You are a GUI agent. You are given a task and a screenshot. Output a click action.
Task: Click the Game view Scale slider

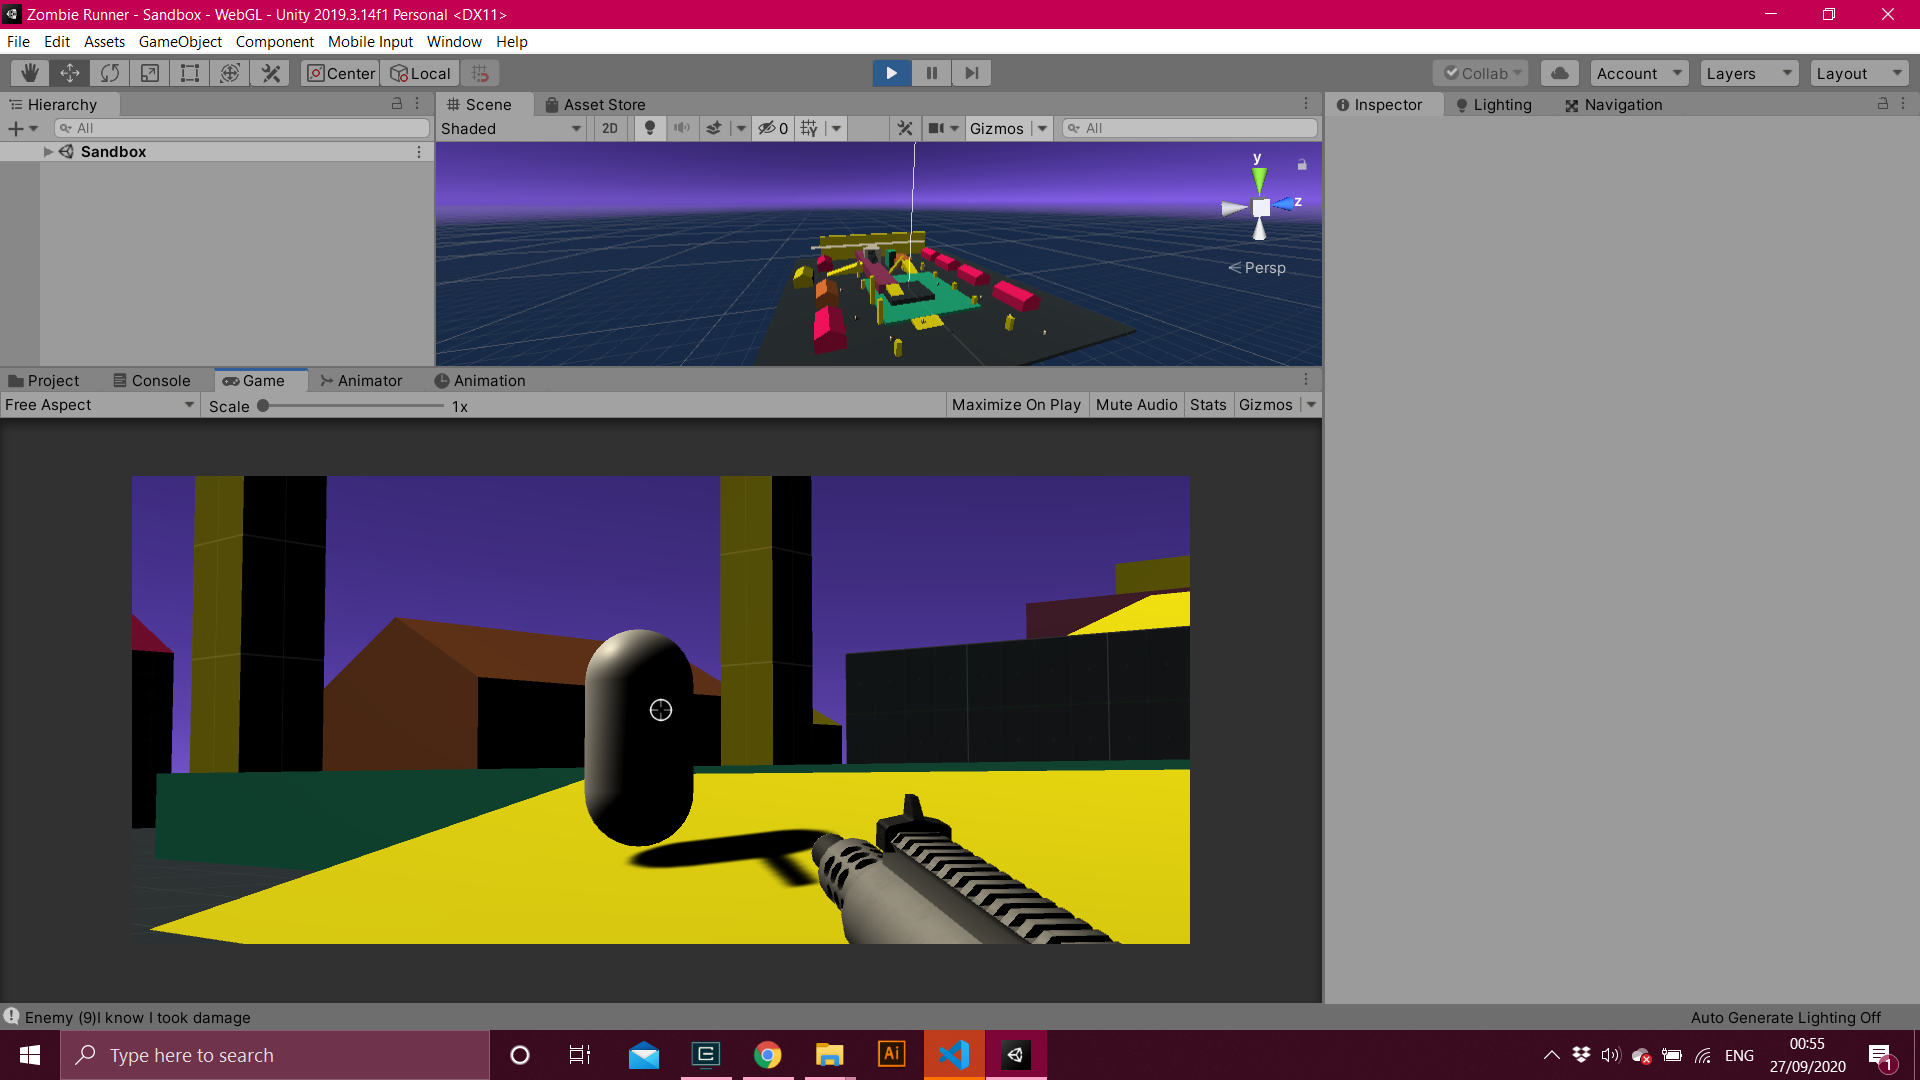350,406
